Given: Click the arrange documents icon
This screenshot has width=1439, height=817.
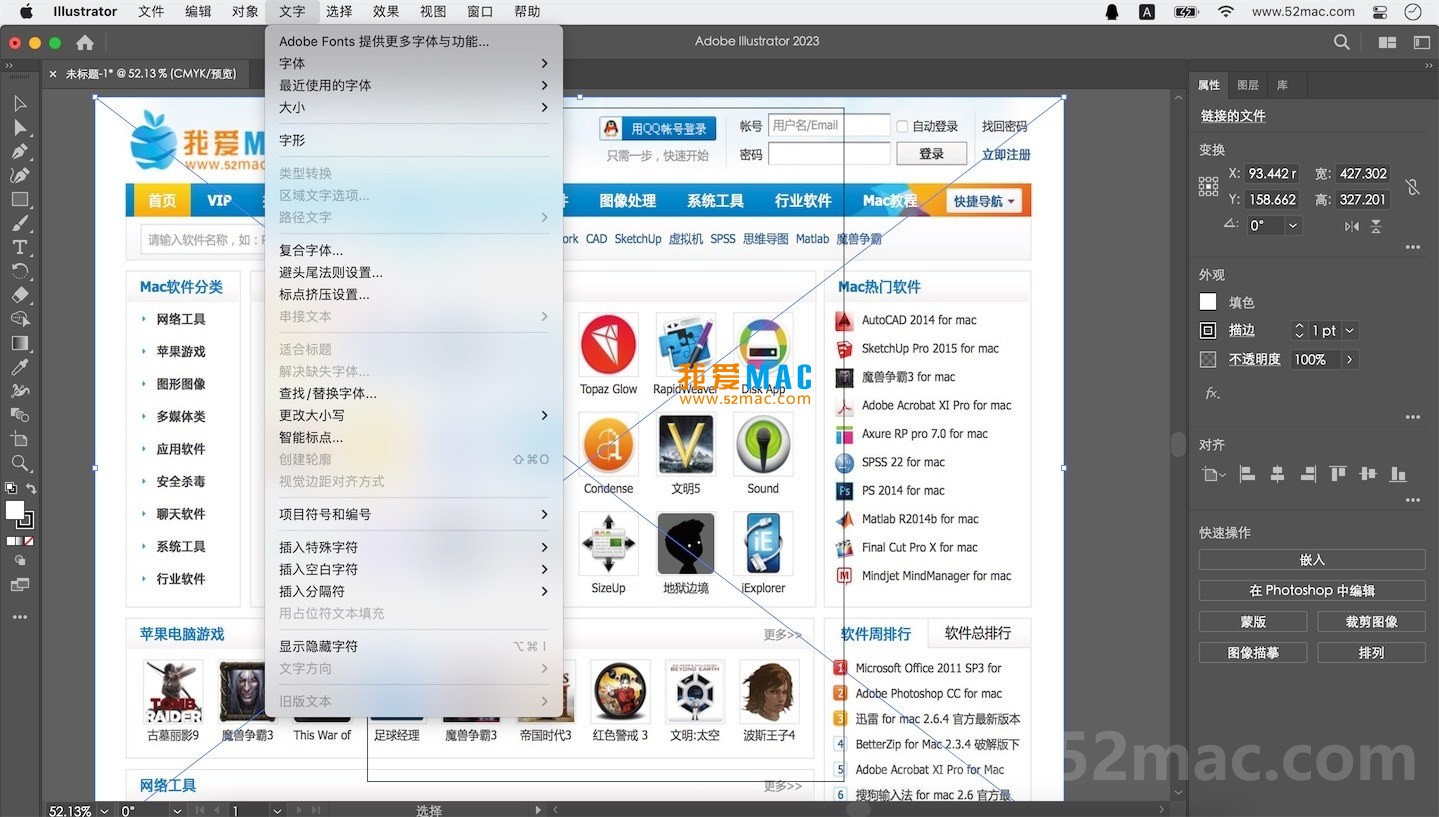Looking at the screenshot, I should click(1387, 42).
